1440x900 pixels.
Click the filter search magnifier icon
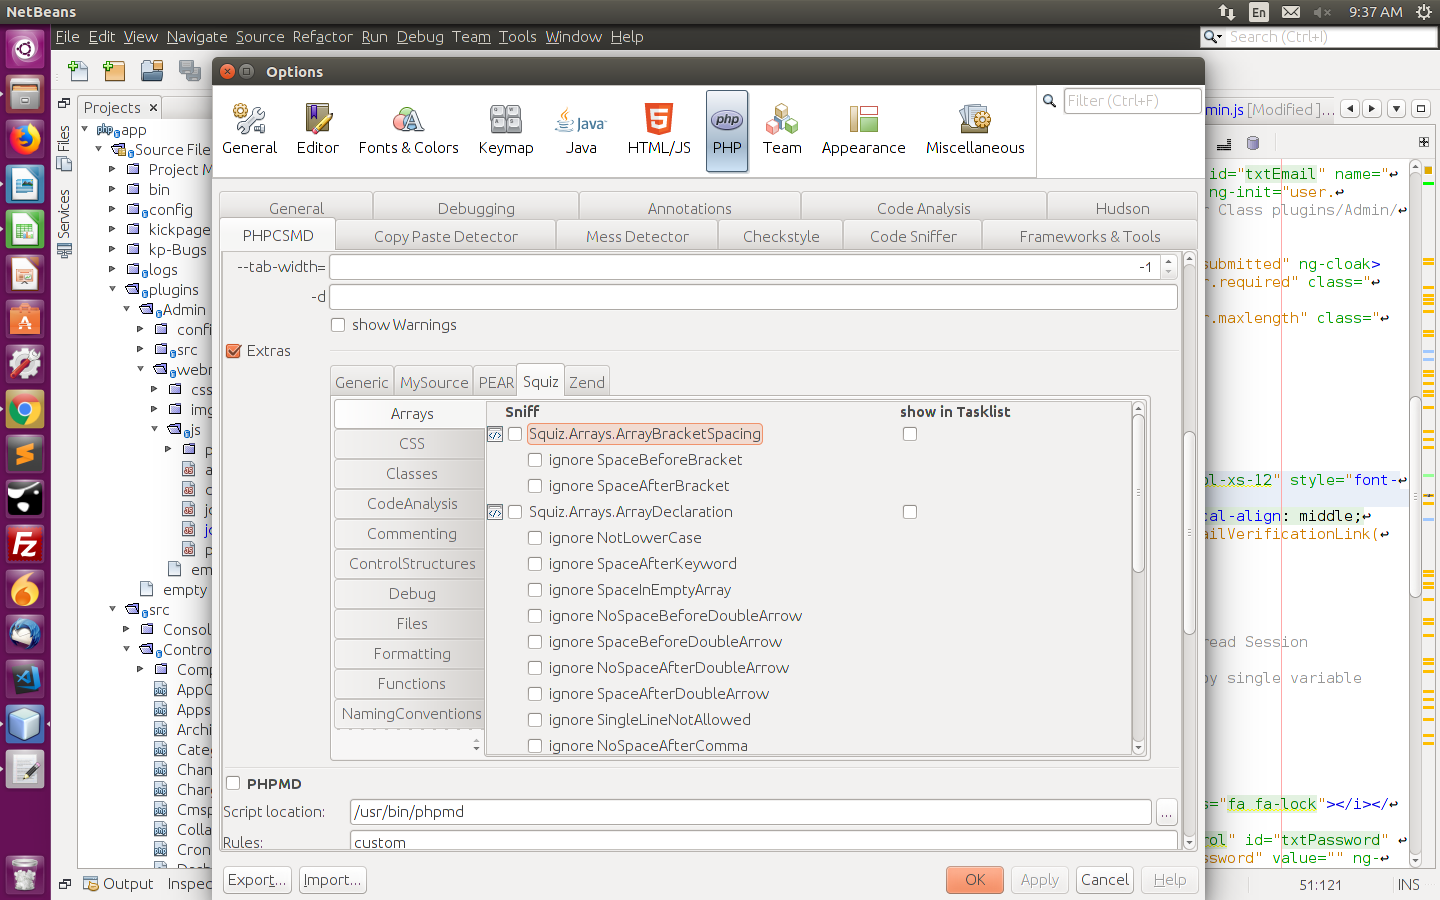[x=1049, y=101]
